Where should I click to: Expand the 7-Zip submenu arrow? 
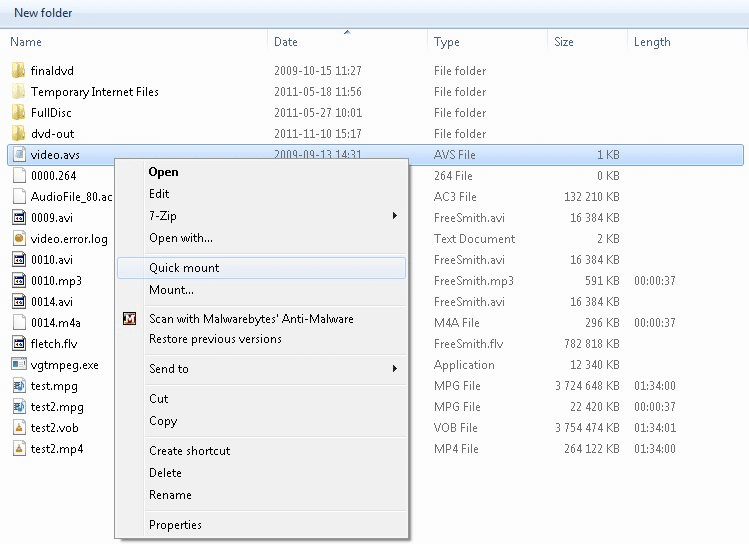coord(395,215)
